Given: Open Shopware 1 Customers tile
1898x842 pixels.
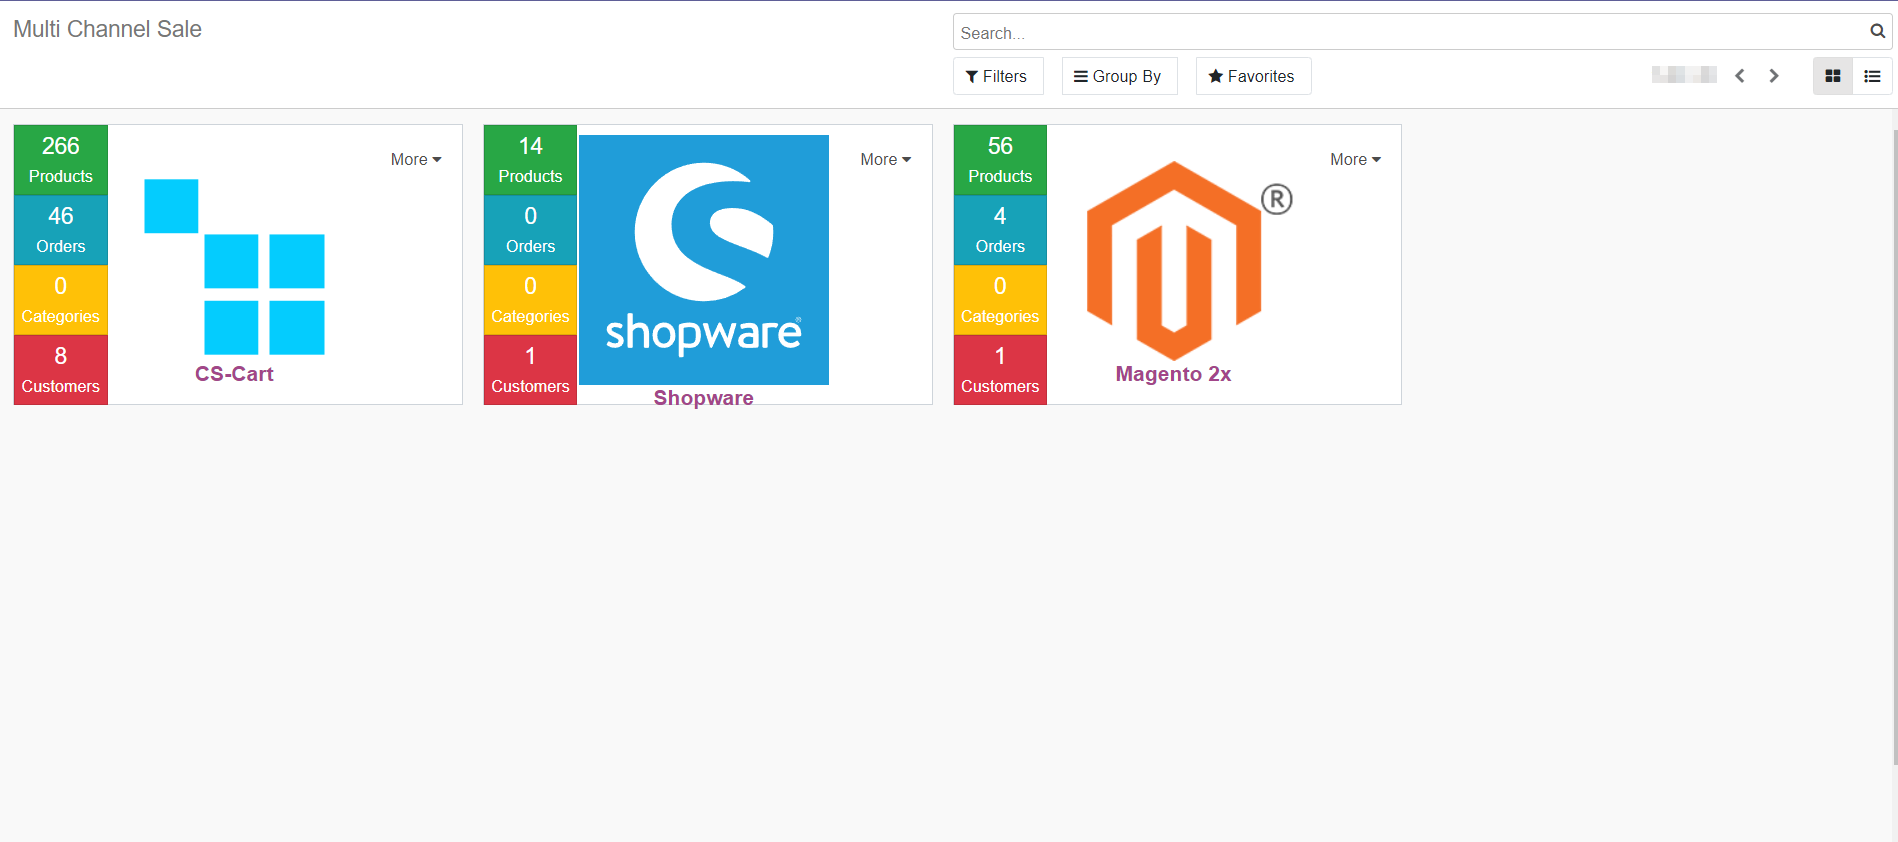Looking at the screenshot, I should coord(530,370).
